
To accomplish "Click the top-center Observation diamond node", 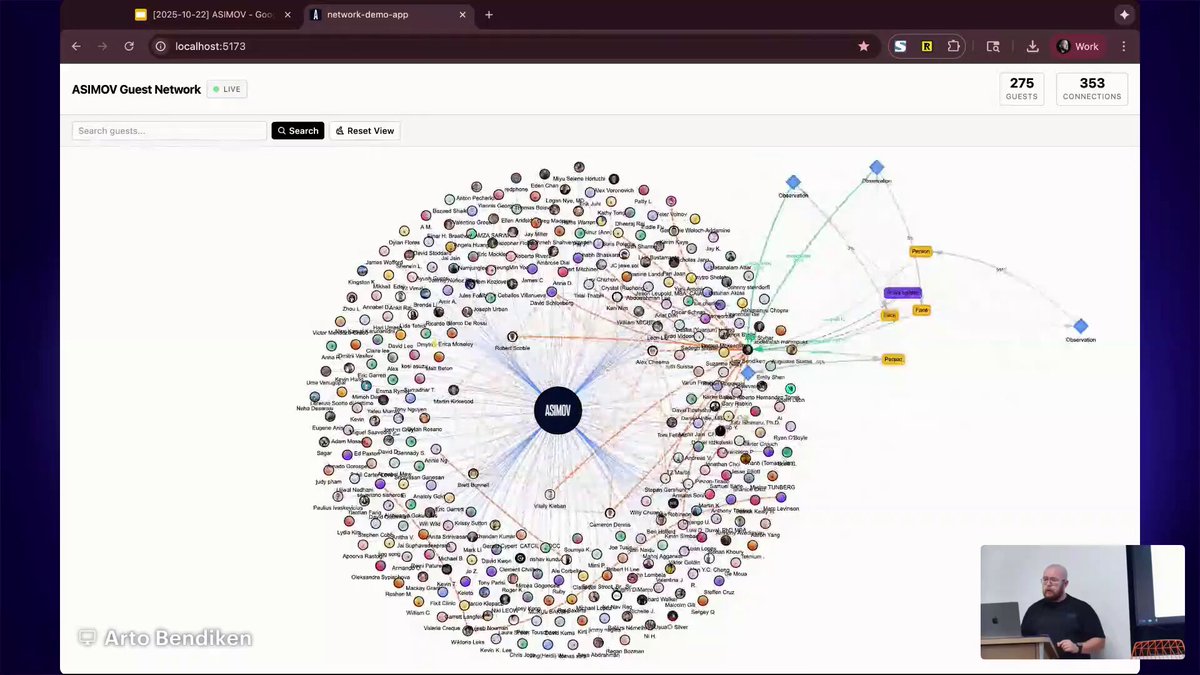I will coord(876,168).
